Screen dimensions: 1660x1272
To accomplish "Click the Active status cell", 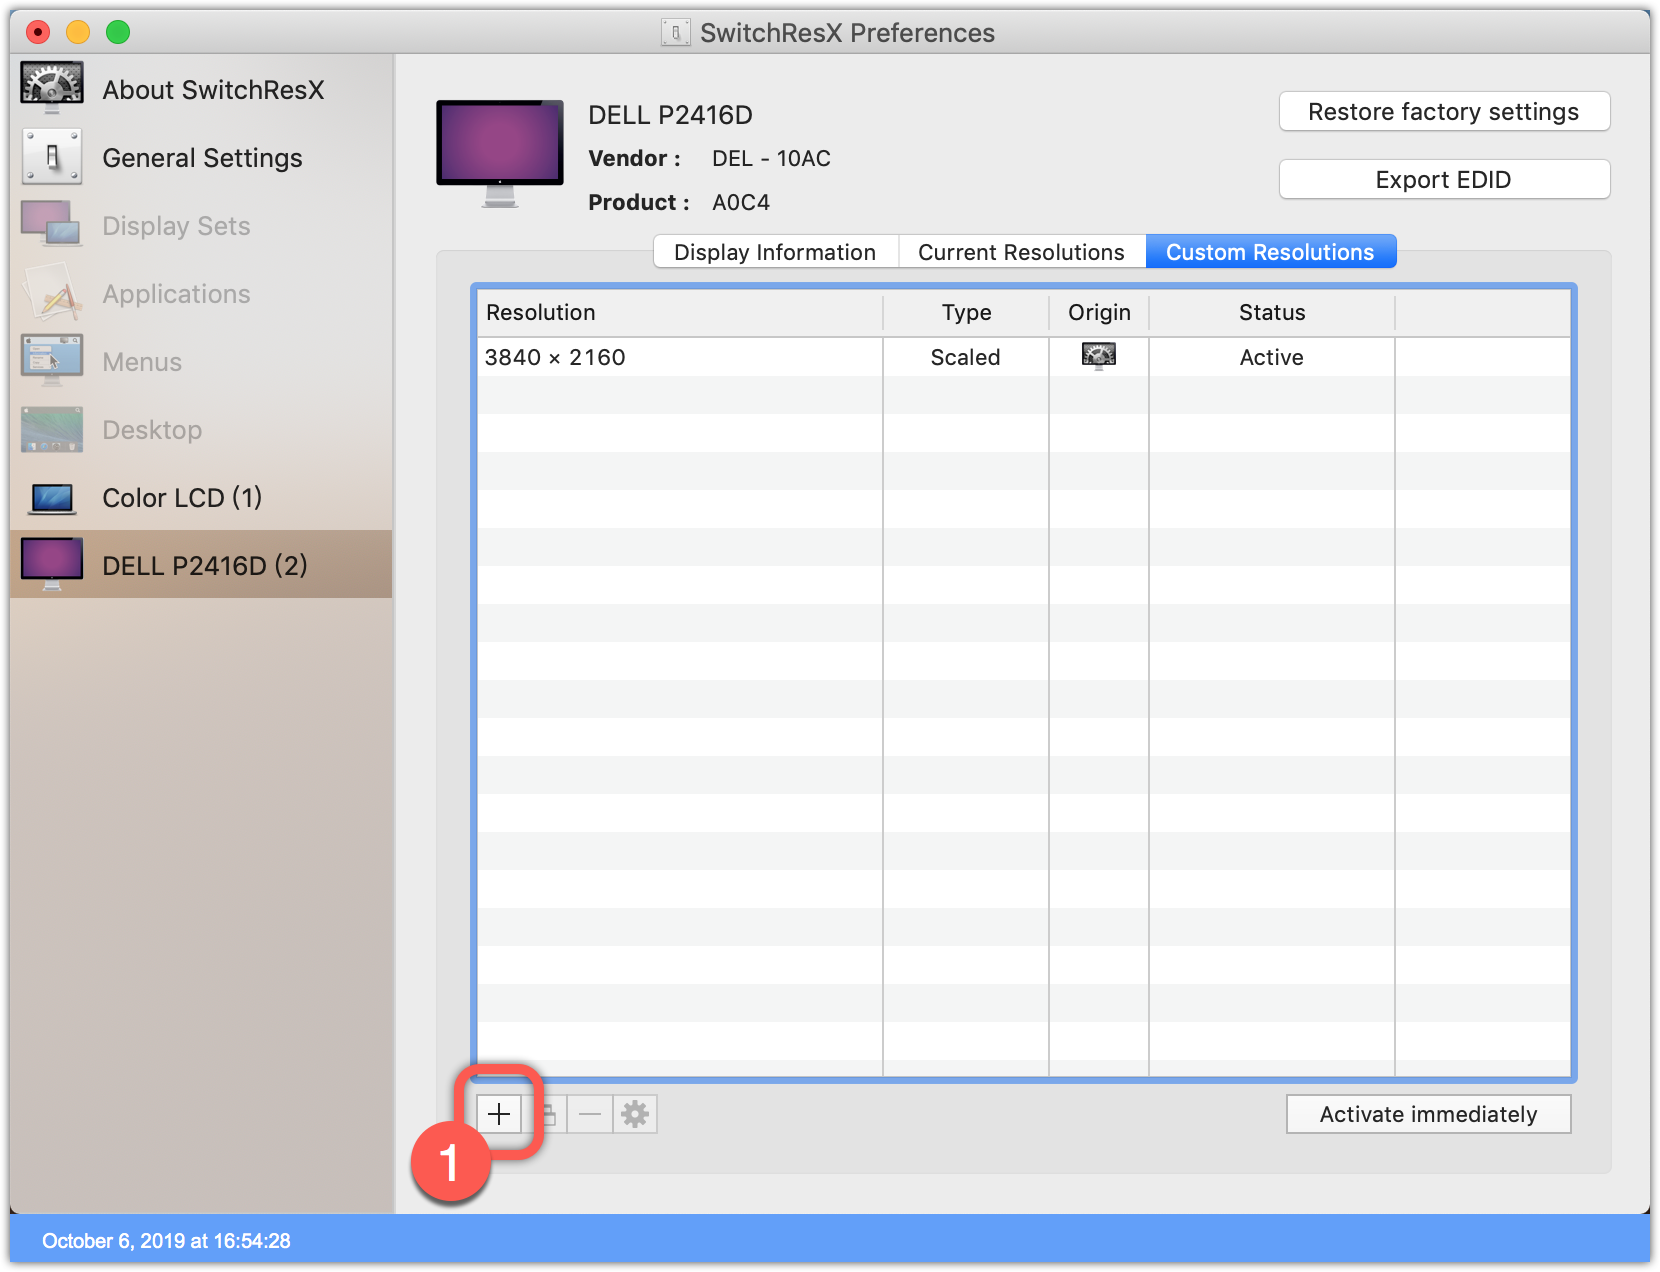I will (x=1272, y=357).
